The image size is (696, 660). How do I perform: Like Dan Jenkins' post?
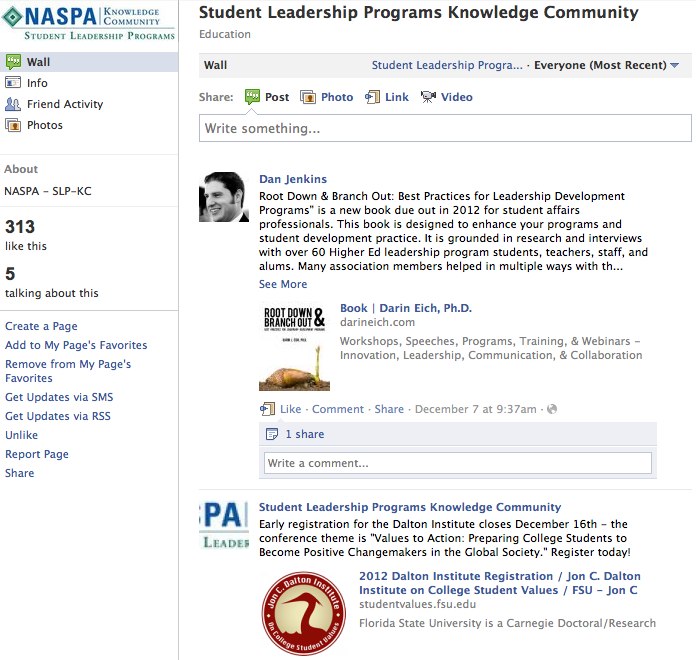click(x=290, y=409)
